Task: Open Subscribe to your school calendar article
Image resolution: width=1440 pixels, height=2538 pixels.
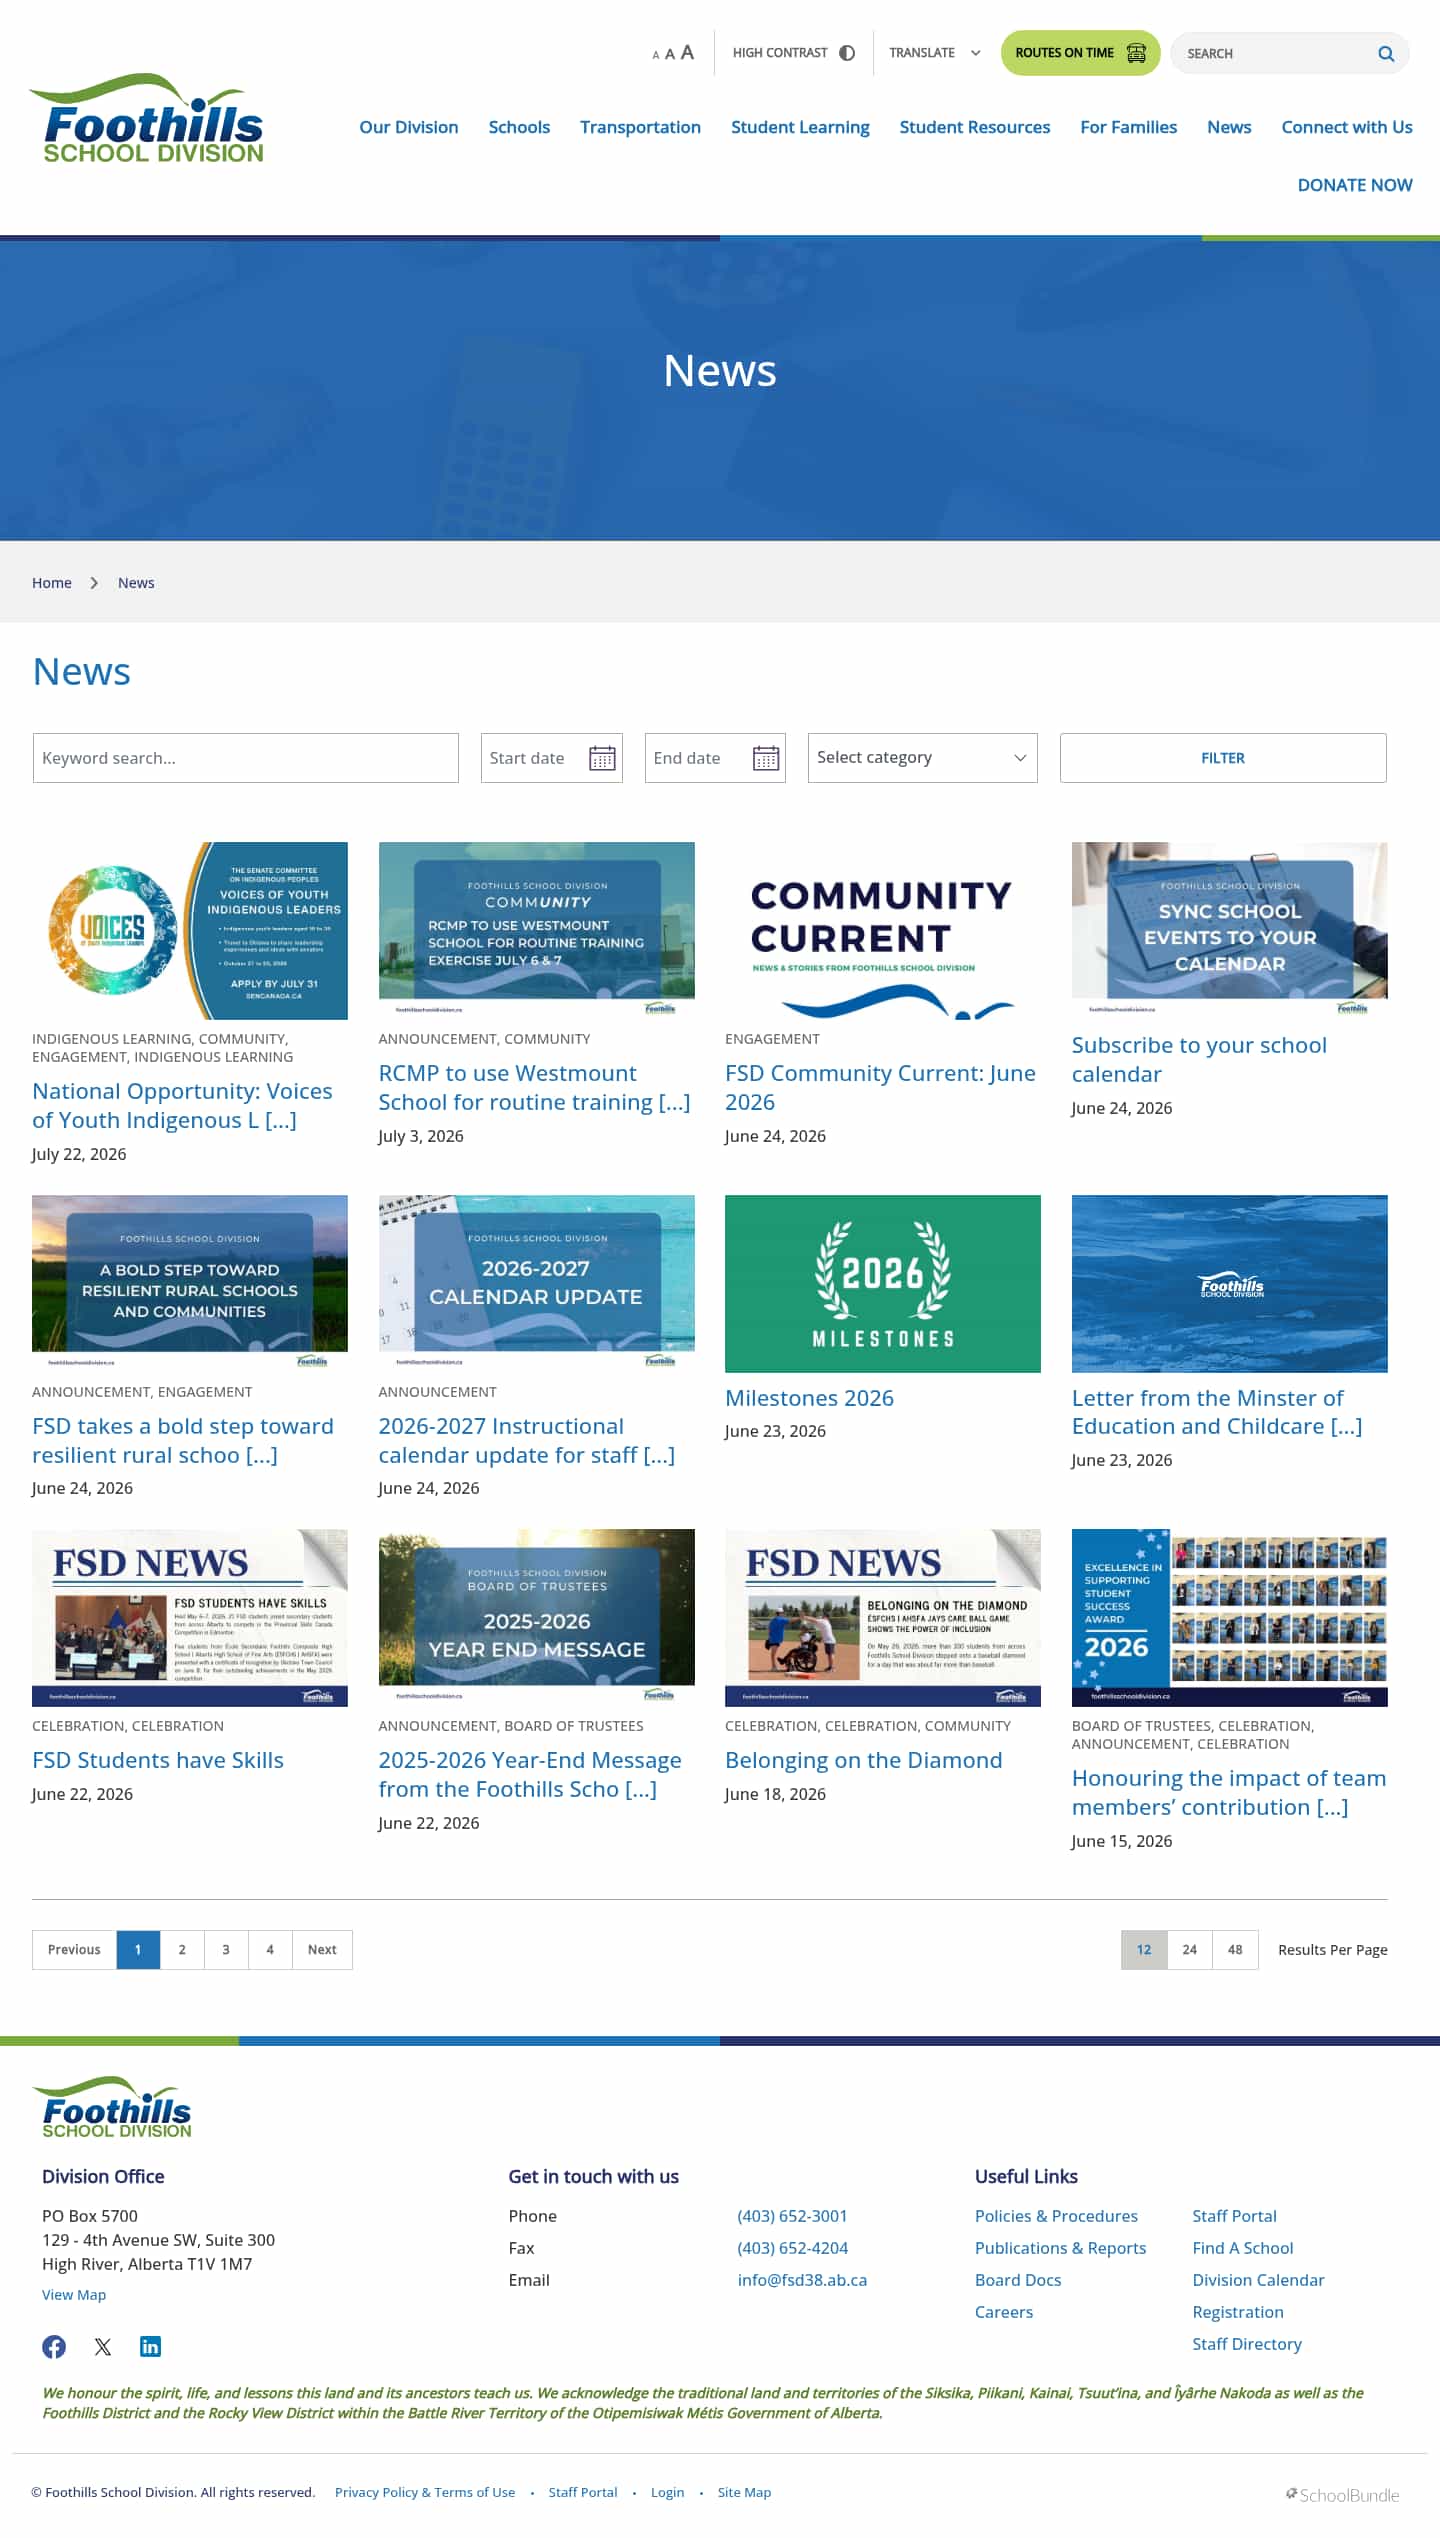Action: point(1199,1059)
